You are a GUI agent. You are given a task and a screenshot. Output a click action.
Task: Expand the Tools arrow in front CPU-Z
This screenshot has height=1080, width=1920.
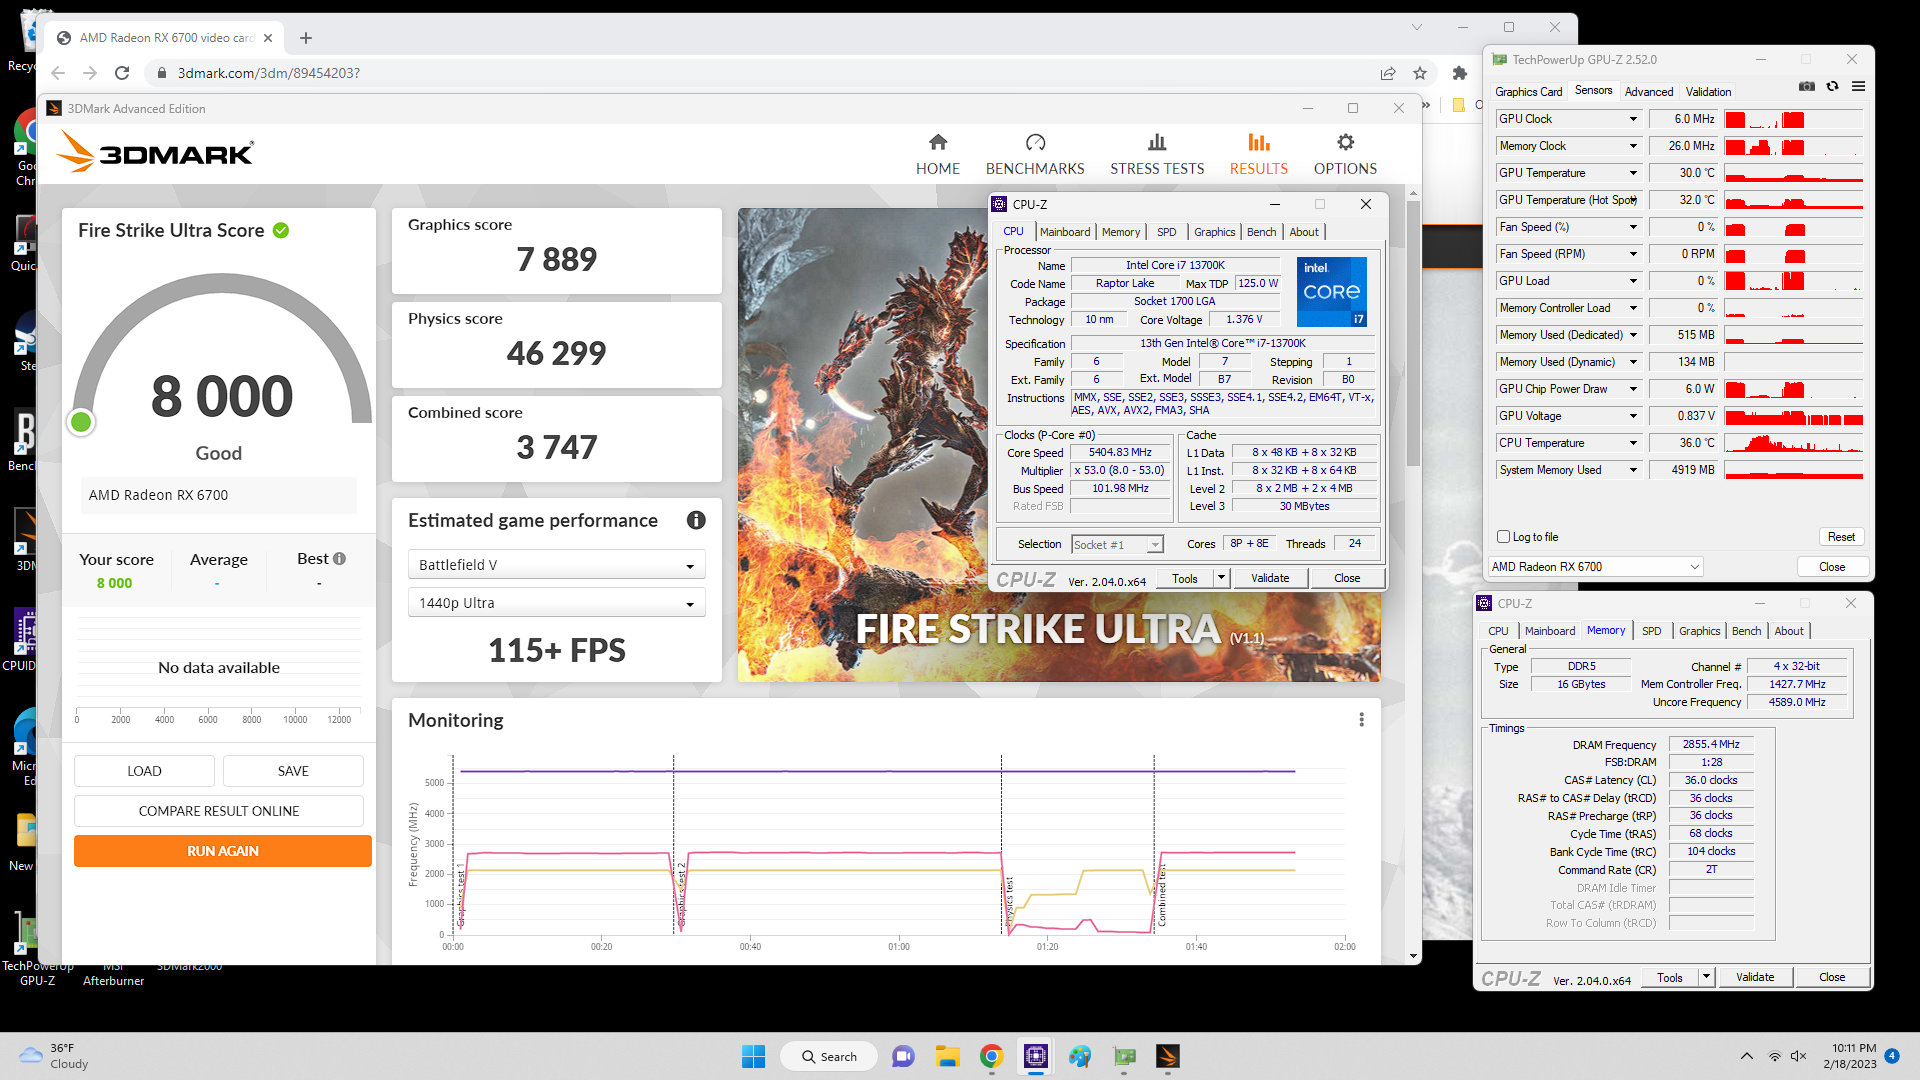(x=1221, y=578)
